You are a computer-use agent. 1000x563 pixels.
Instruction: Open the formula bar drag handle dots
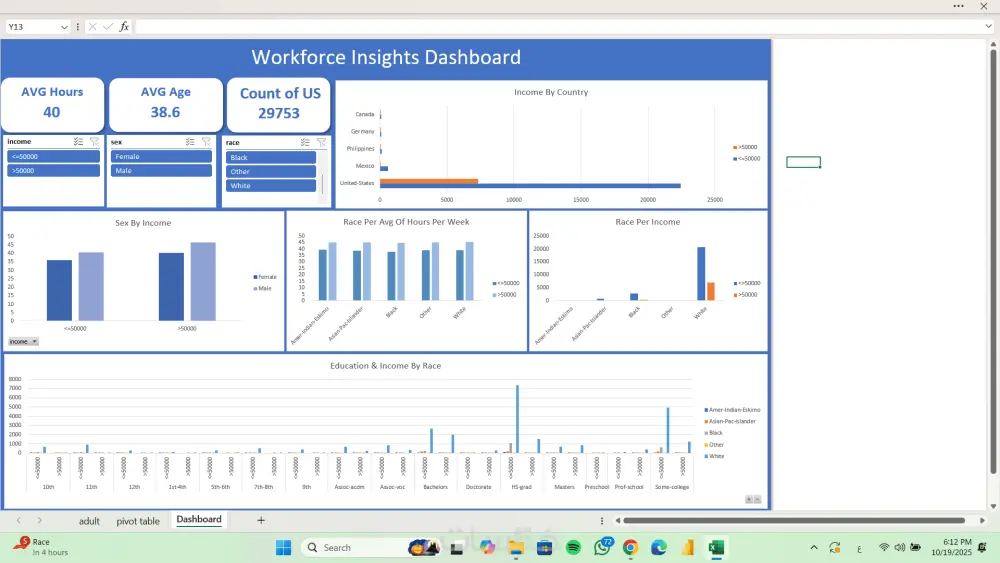78,27
